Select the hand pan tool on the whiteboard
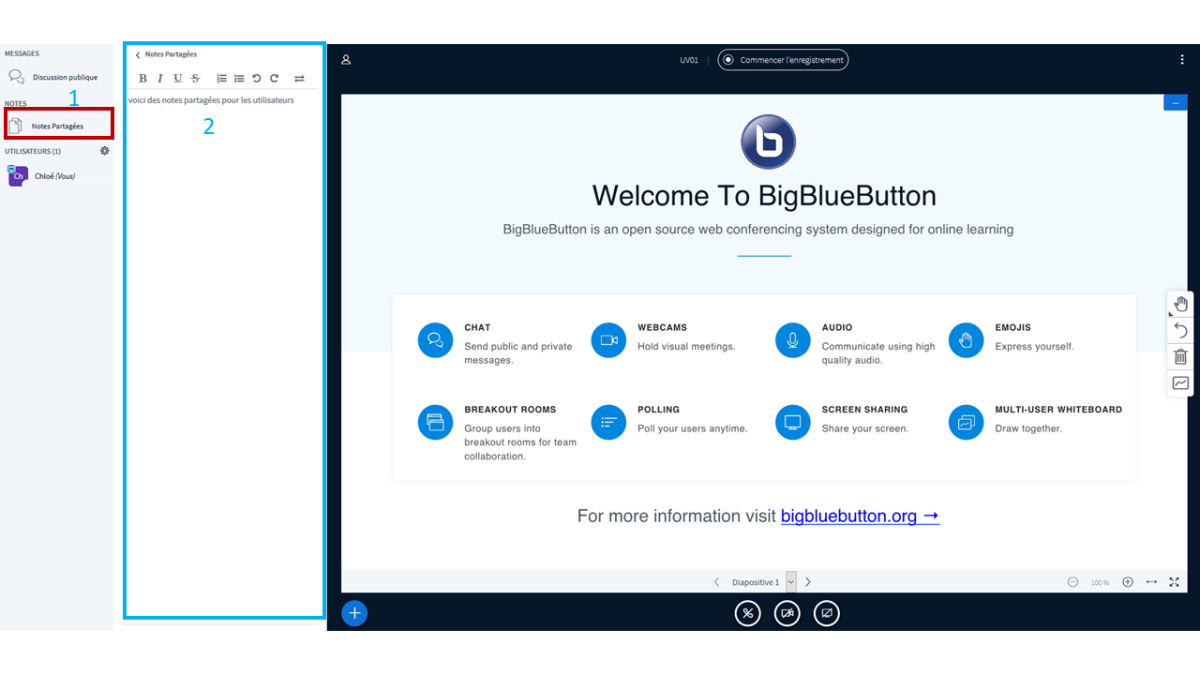This screenshot has width=1200, height=675. pos(1181,304)
